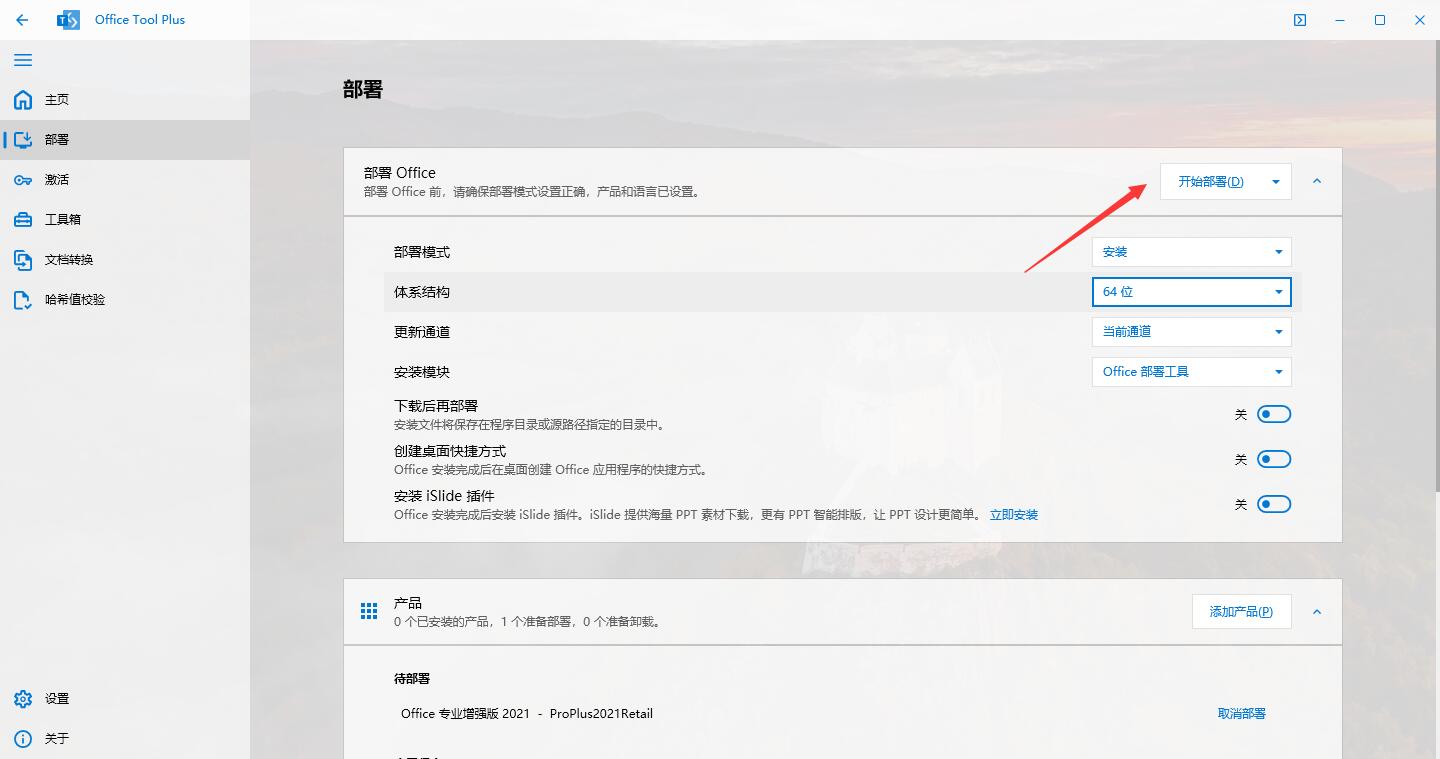This screenshot has width=1440, height=759.
Task: Open 文档转换 page
Action: tap(125, 260)
